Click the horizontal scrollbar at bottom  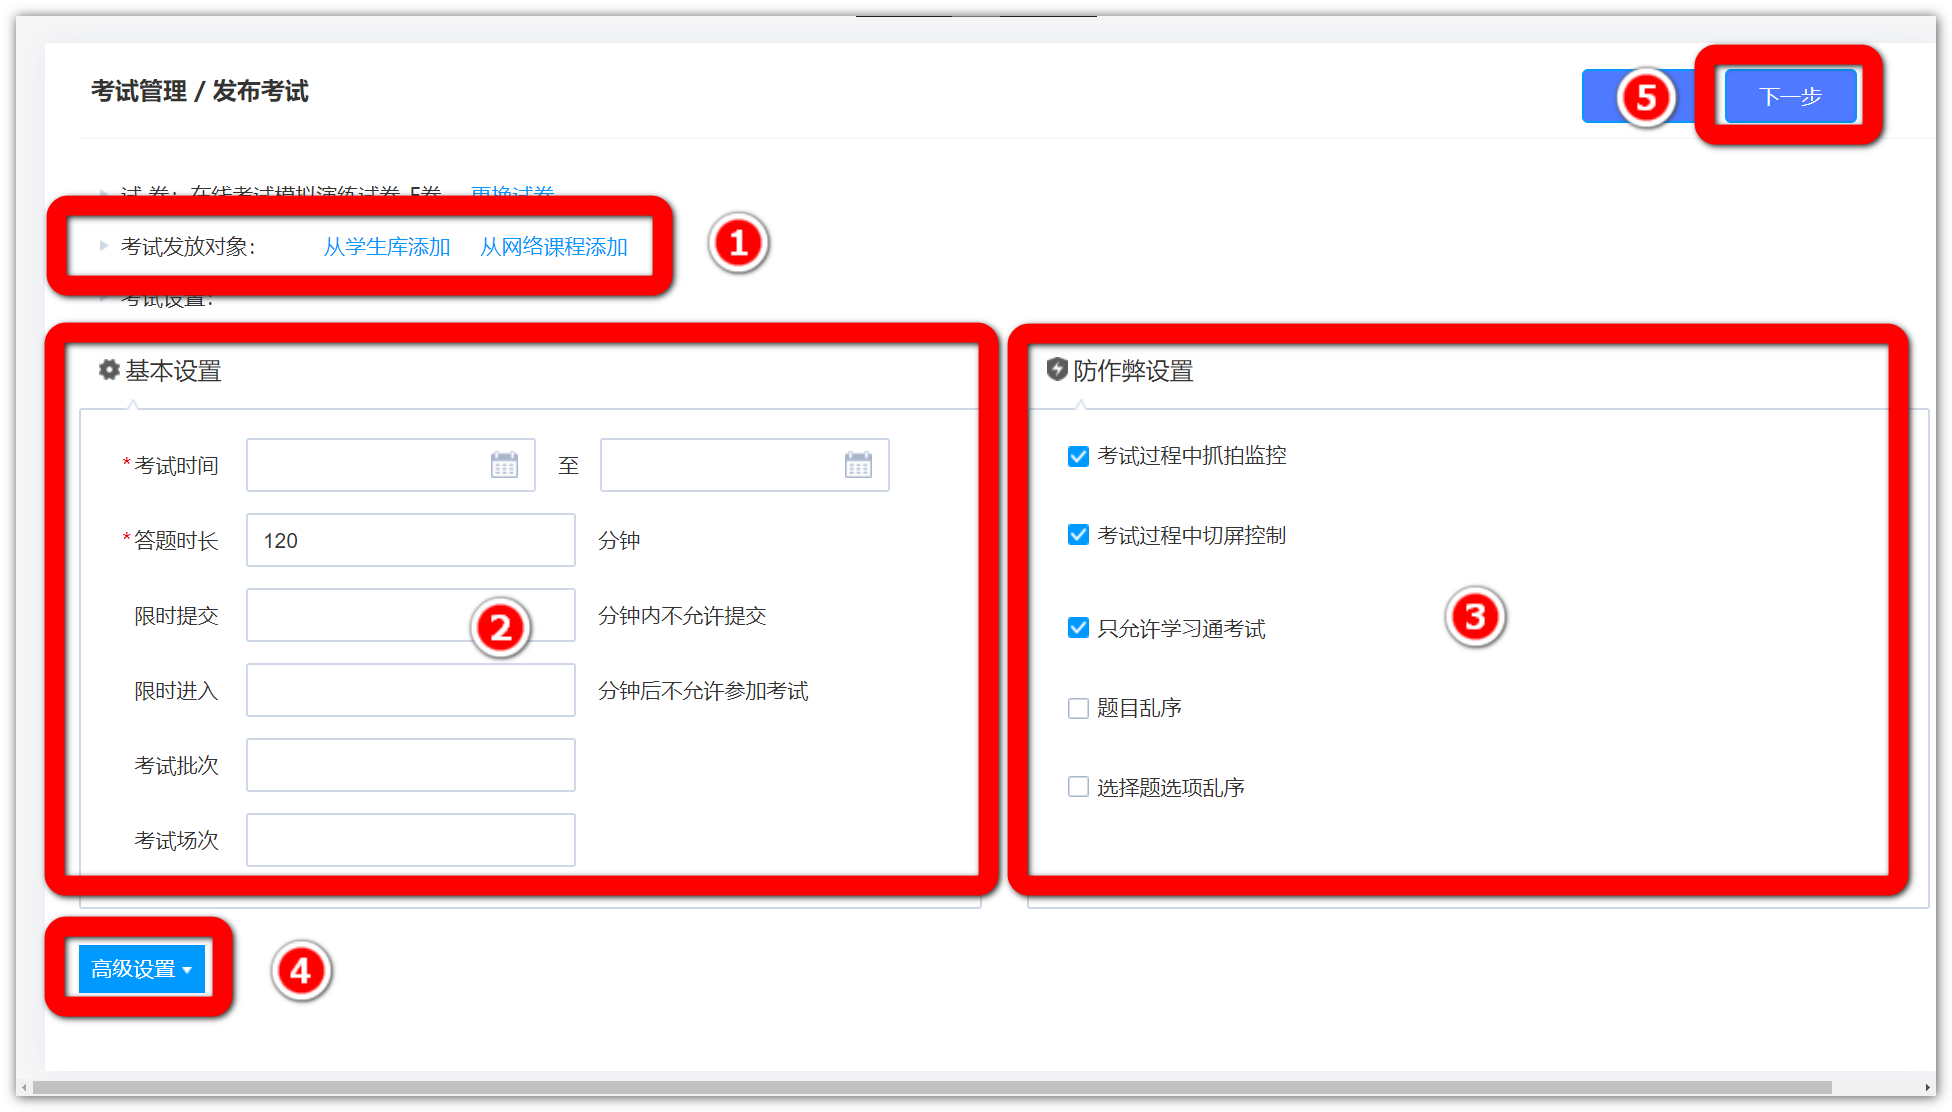coord(930,1087)
